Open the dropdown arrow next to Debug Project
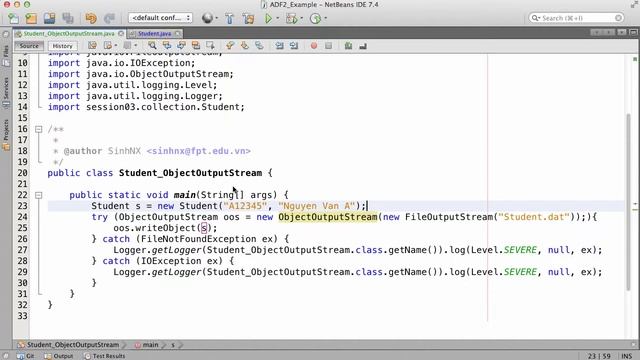This screenshot has width=640, height=360. point(302,18)
